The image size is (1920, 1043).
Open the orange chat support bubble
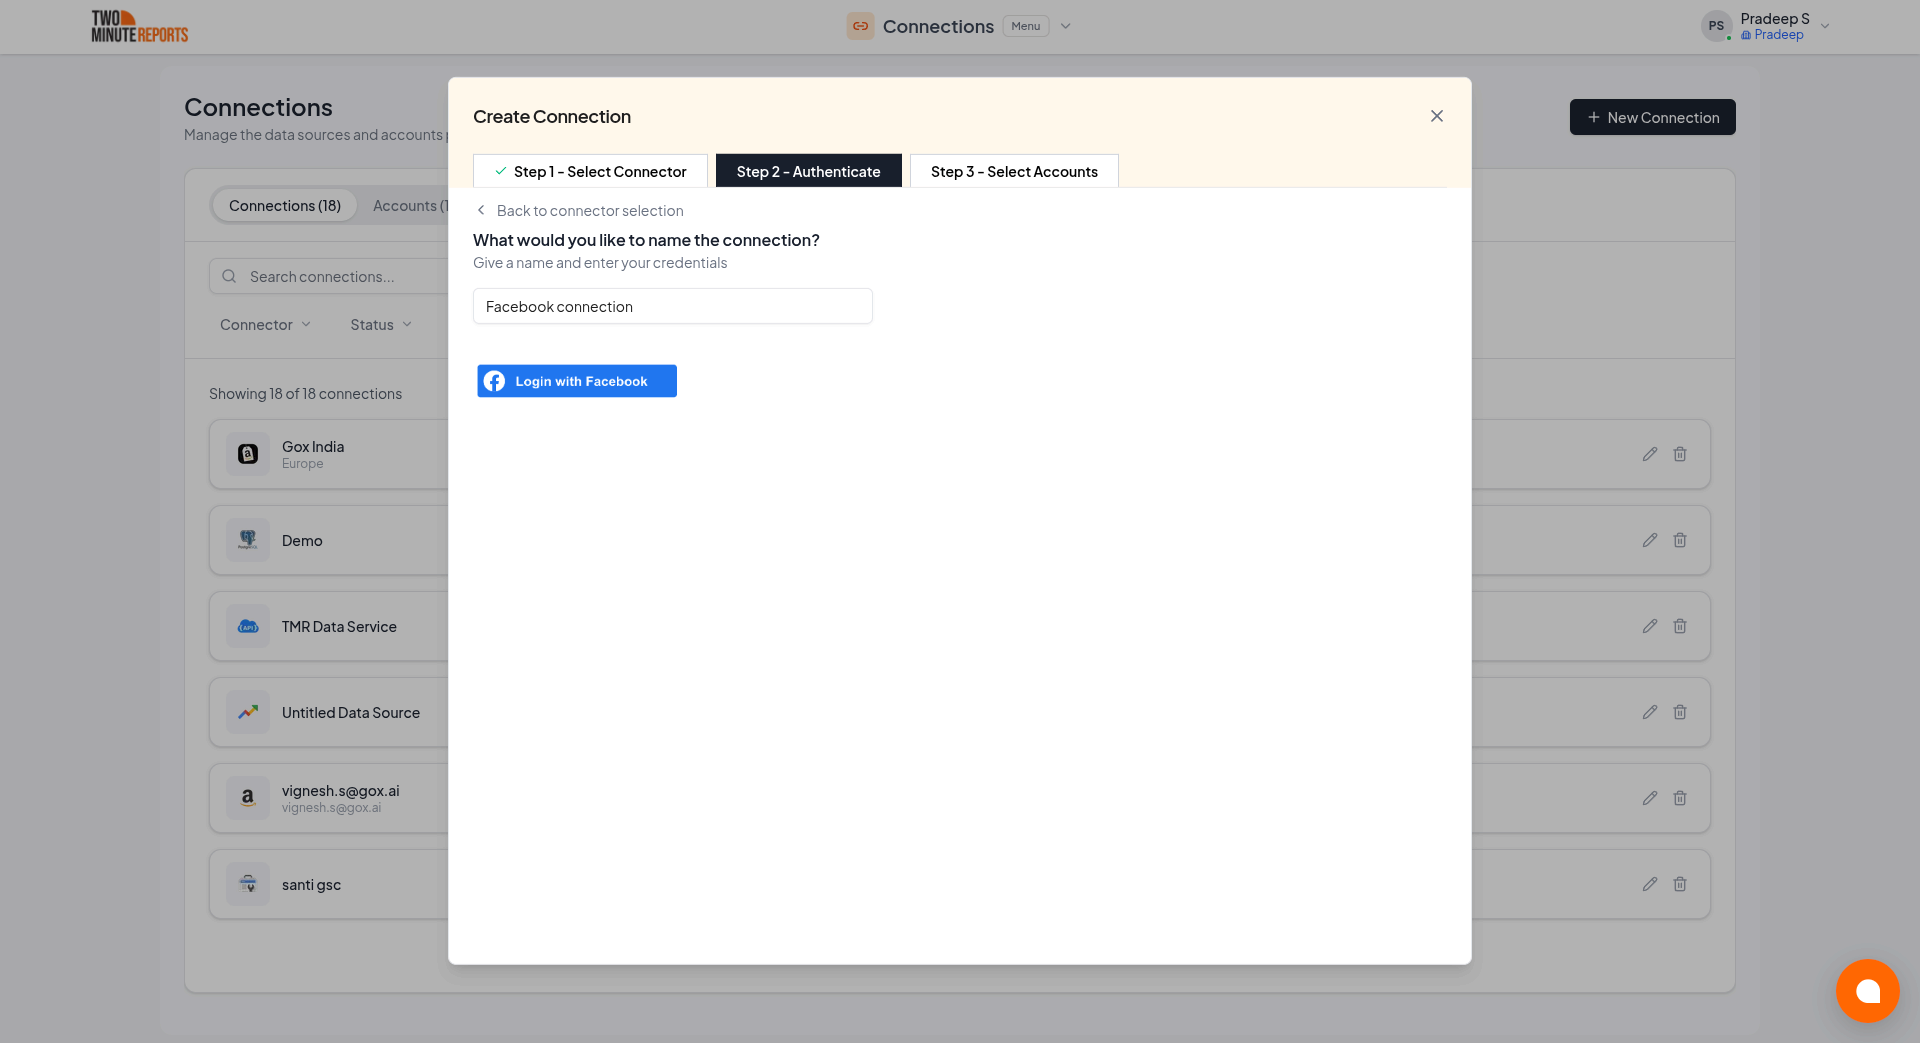[x=1866, y=990]
